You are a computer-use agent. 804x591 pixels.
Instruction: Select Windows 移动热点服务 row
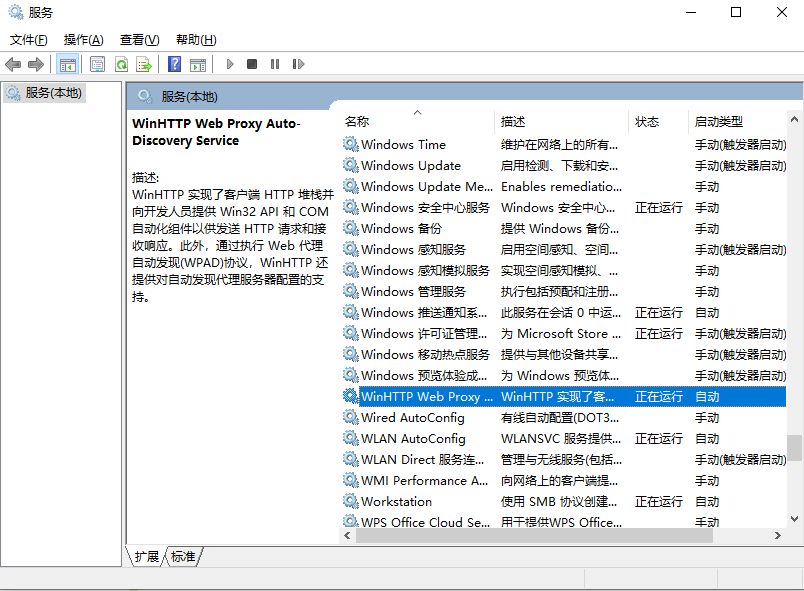click(x=563, y=355)
